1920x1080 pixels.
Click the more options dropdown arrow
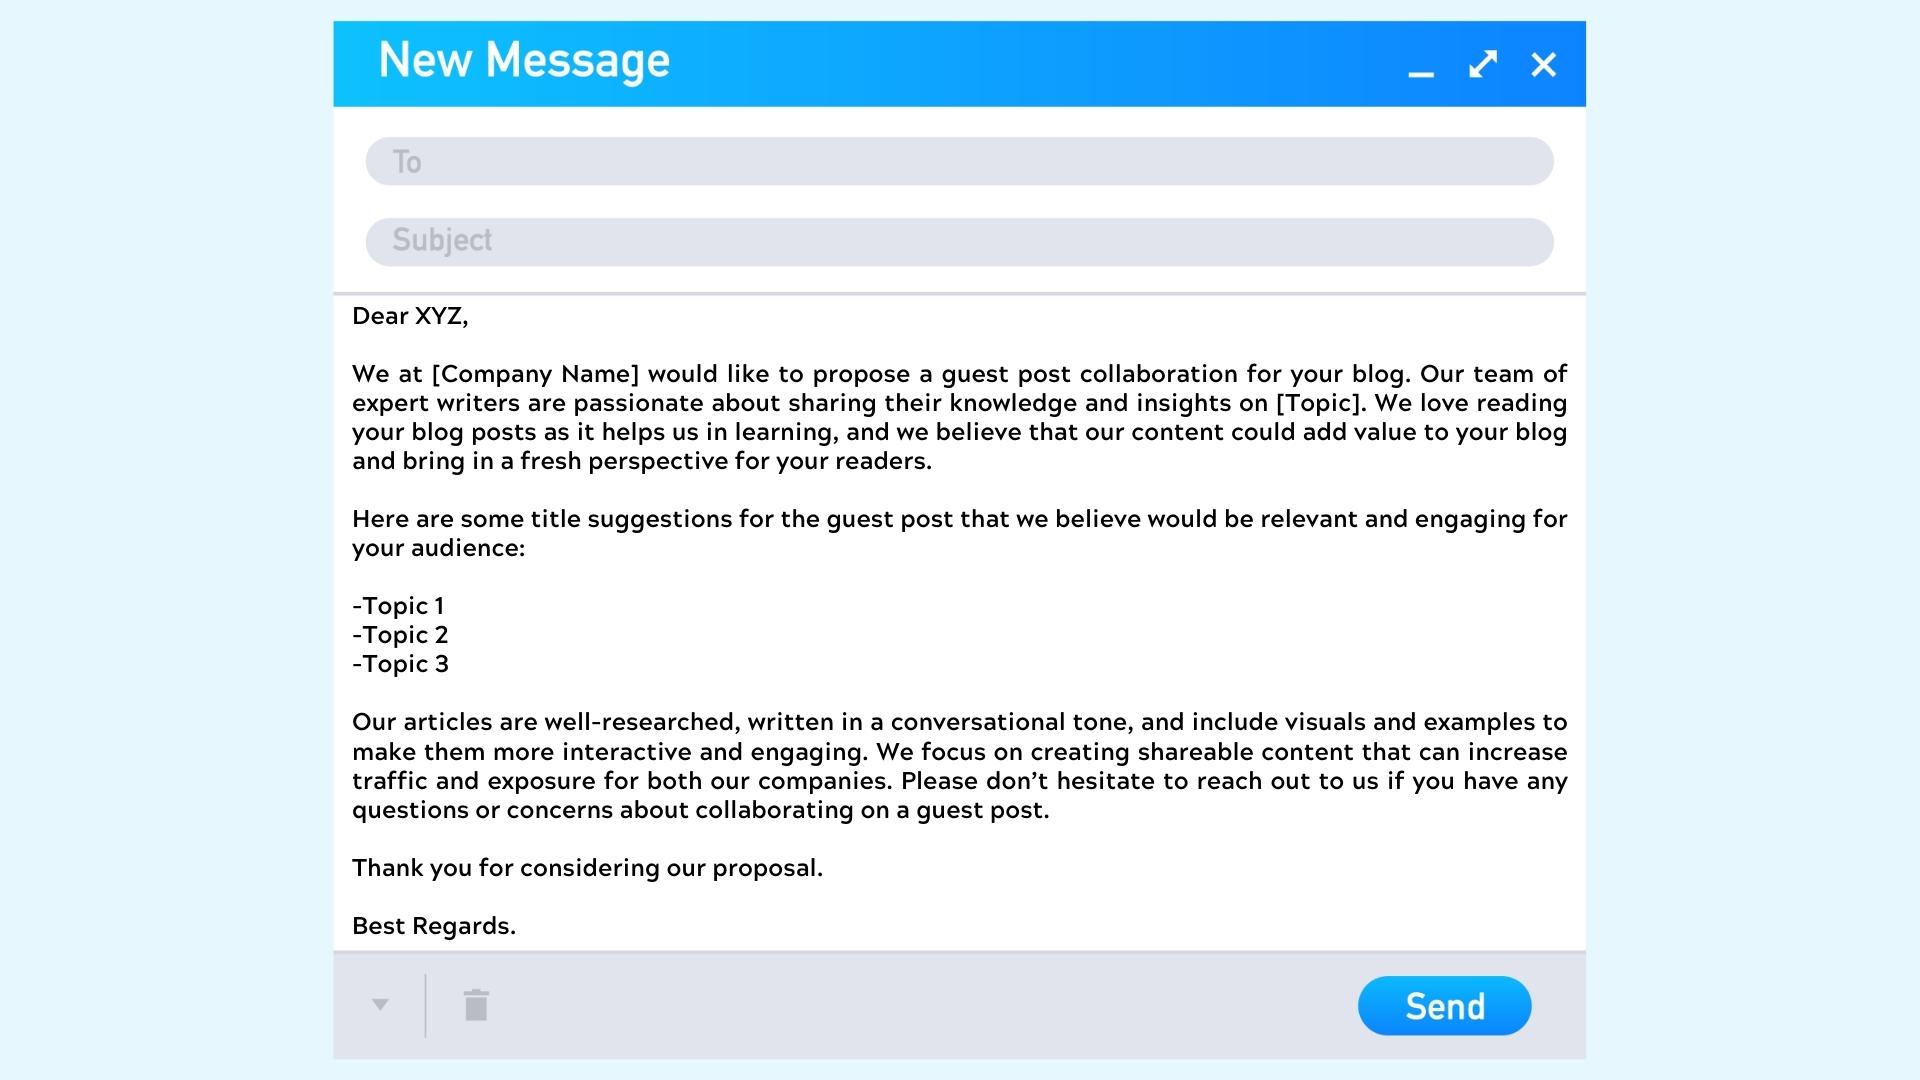coord(381,1005)
